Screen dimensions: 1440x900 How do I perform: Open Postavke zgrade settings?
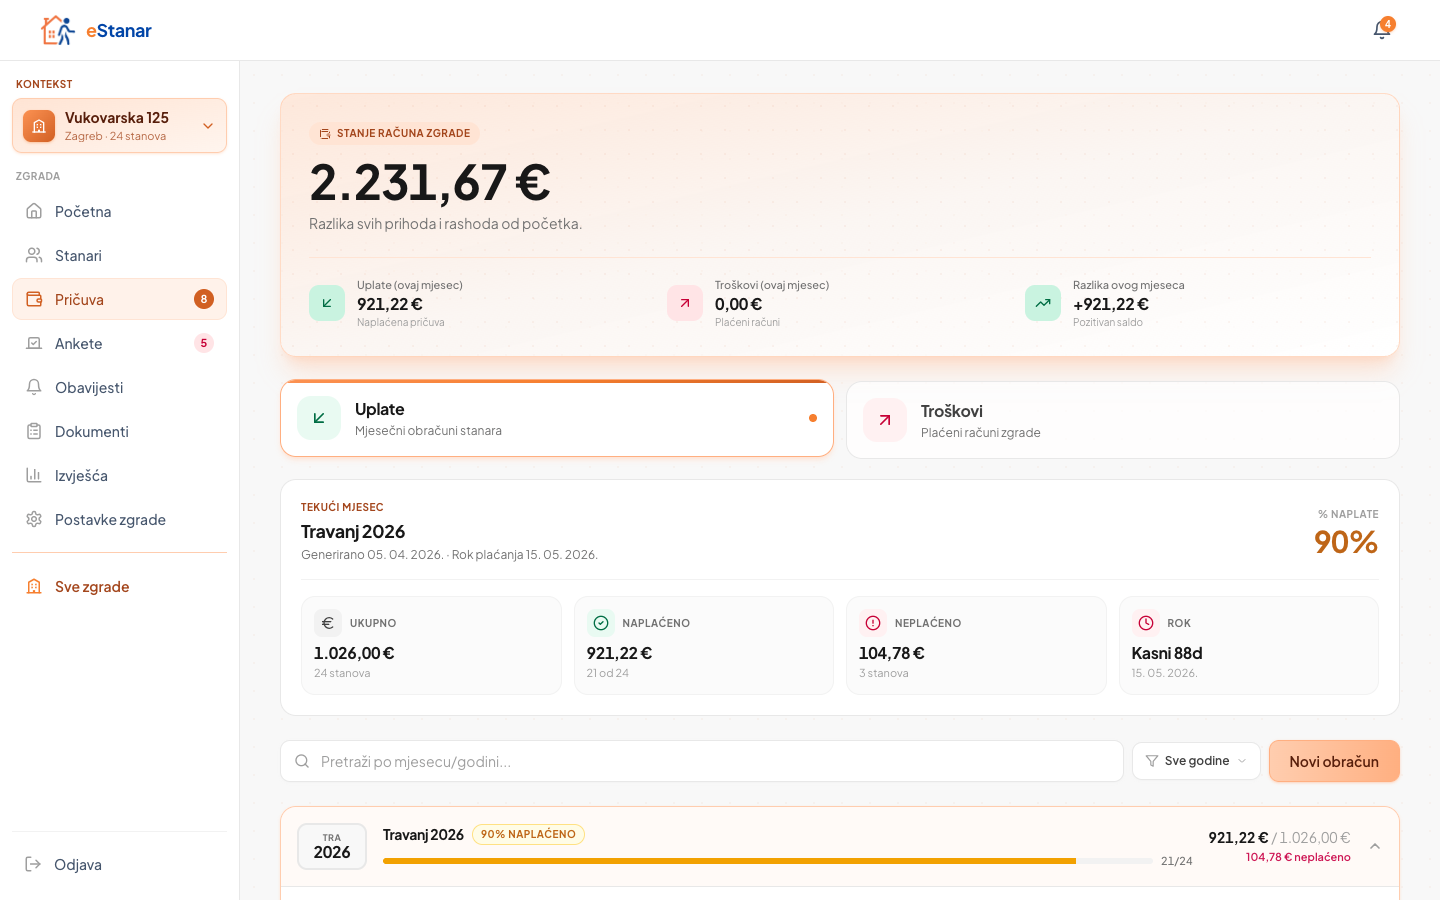pyautogui.click(x=119, y=519)
